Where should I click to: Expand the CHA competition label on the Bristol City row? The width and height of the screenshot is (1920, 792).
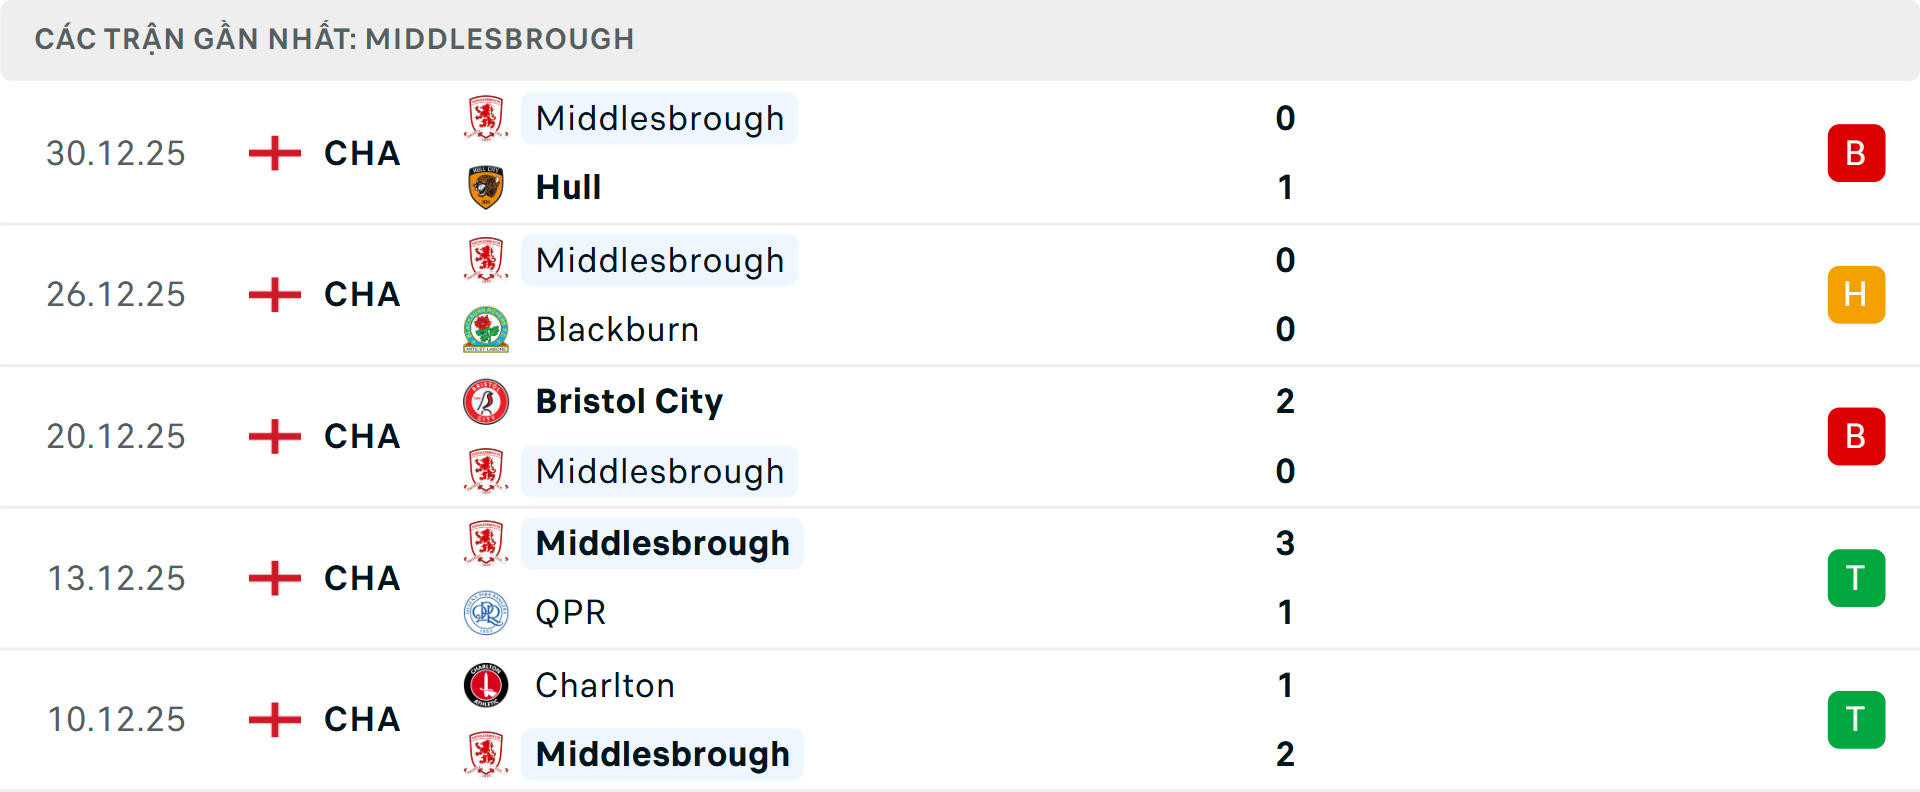[362, 436]
